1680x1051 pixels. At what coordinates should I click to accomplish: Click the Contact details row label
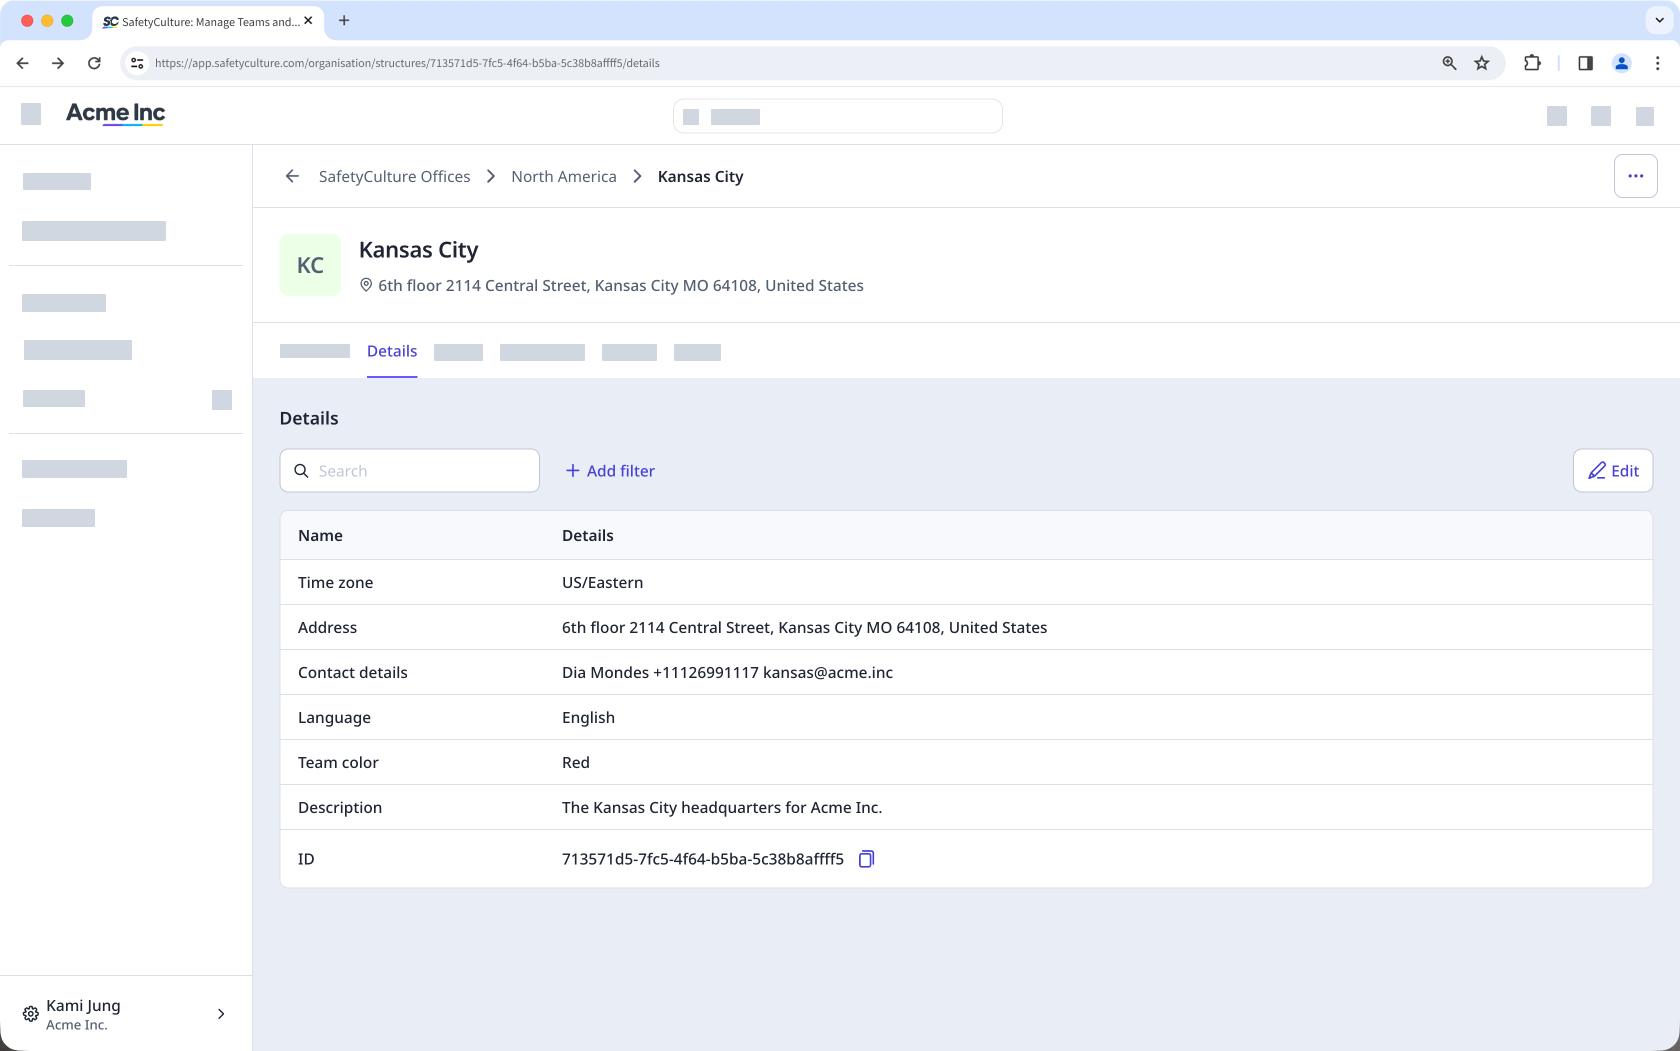click(x=353, y=673)
